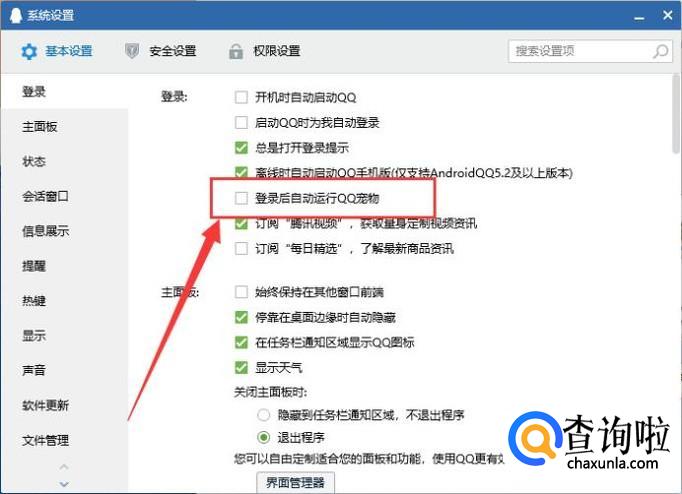Open the 基本设置 tab

pyautogui.click(x=57, y=51)
